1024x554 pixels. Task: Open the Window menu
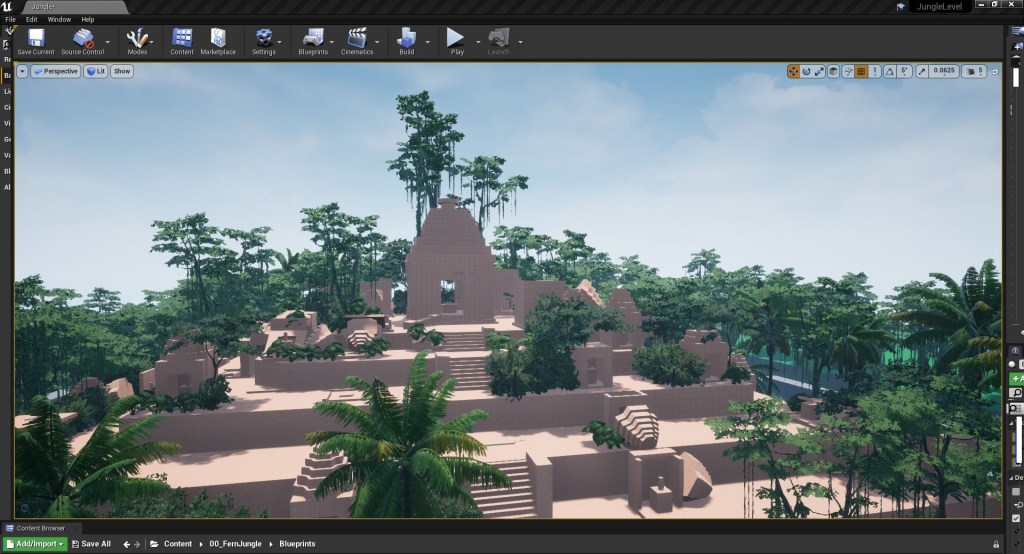tap(59, 19)
